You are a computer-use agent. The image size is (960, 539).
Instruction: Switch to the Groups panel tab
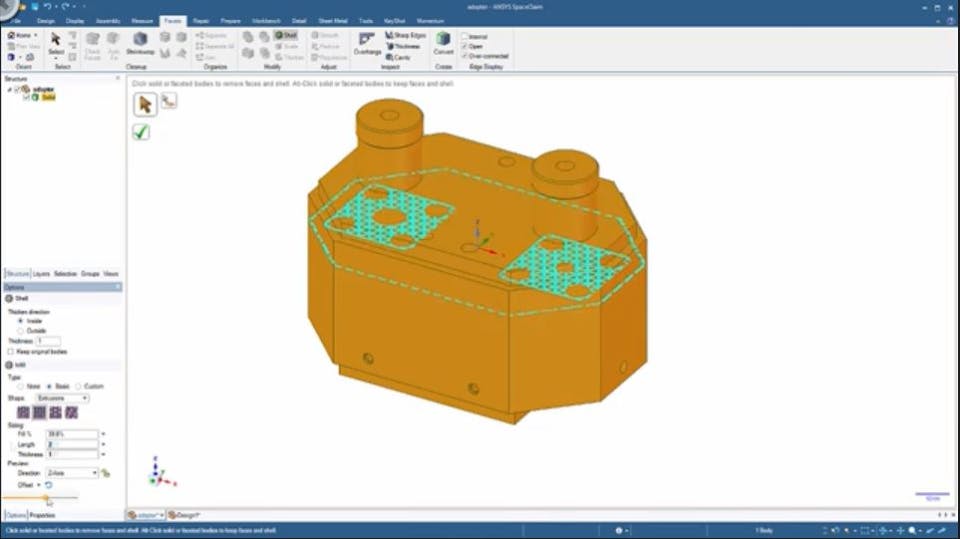click(x=90, y=274)
